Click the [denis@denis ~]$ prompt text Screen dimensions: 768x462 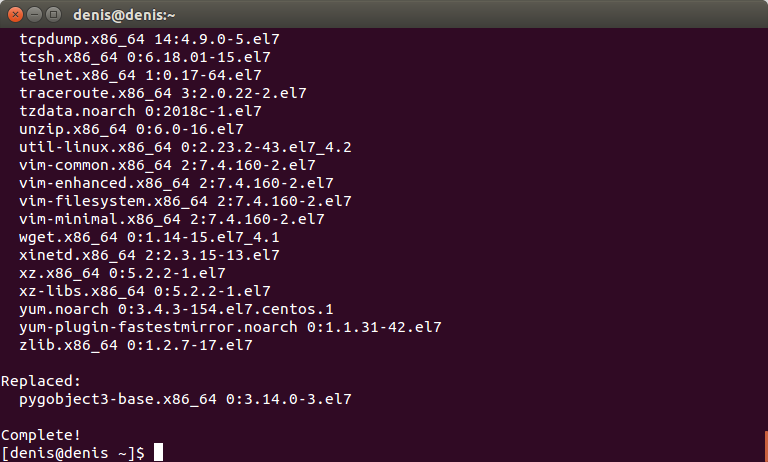tap(72, 453)
